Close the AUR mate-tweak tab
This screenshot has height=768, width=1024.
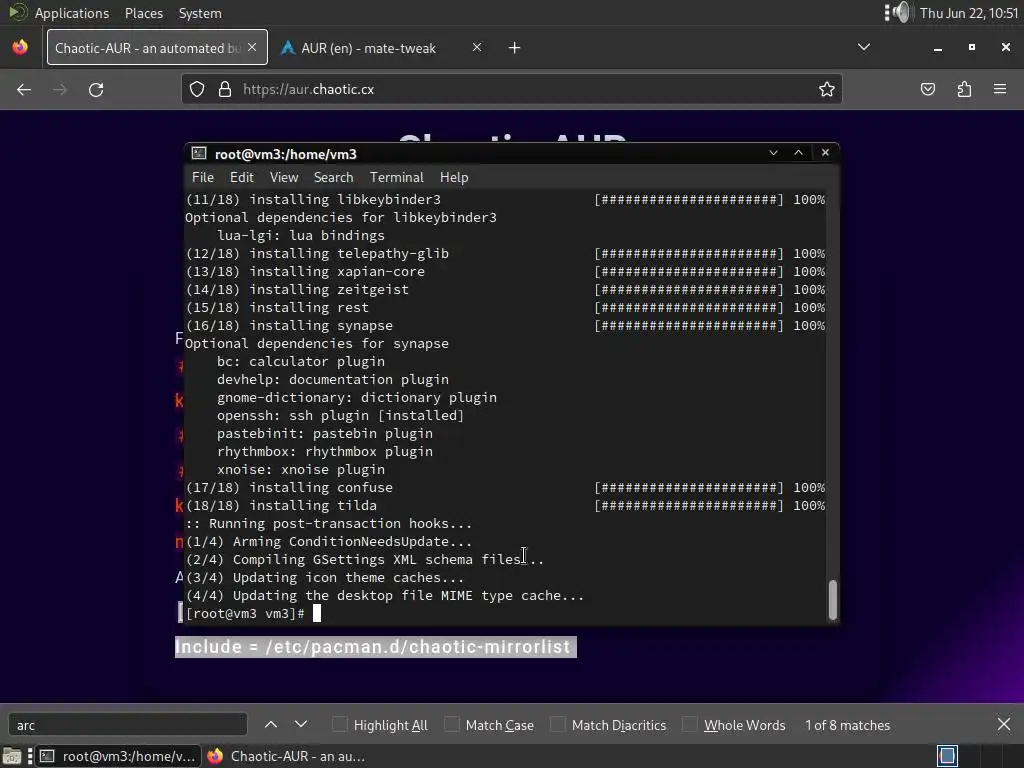(477, 47)
